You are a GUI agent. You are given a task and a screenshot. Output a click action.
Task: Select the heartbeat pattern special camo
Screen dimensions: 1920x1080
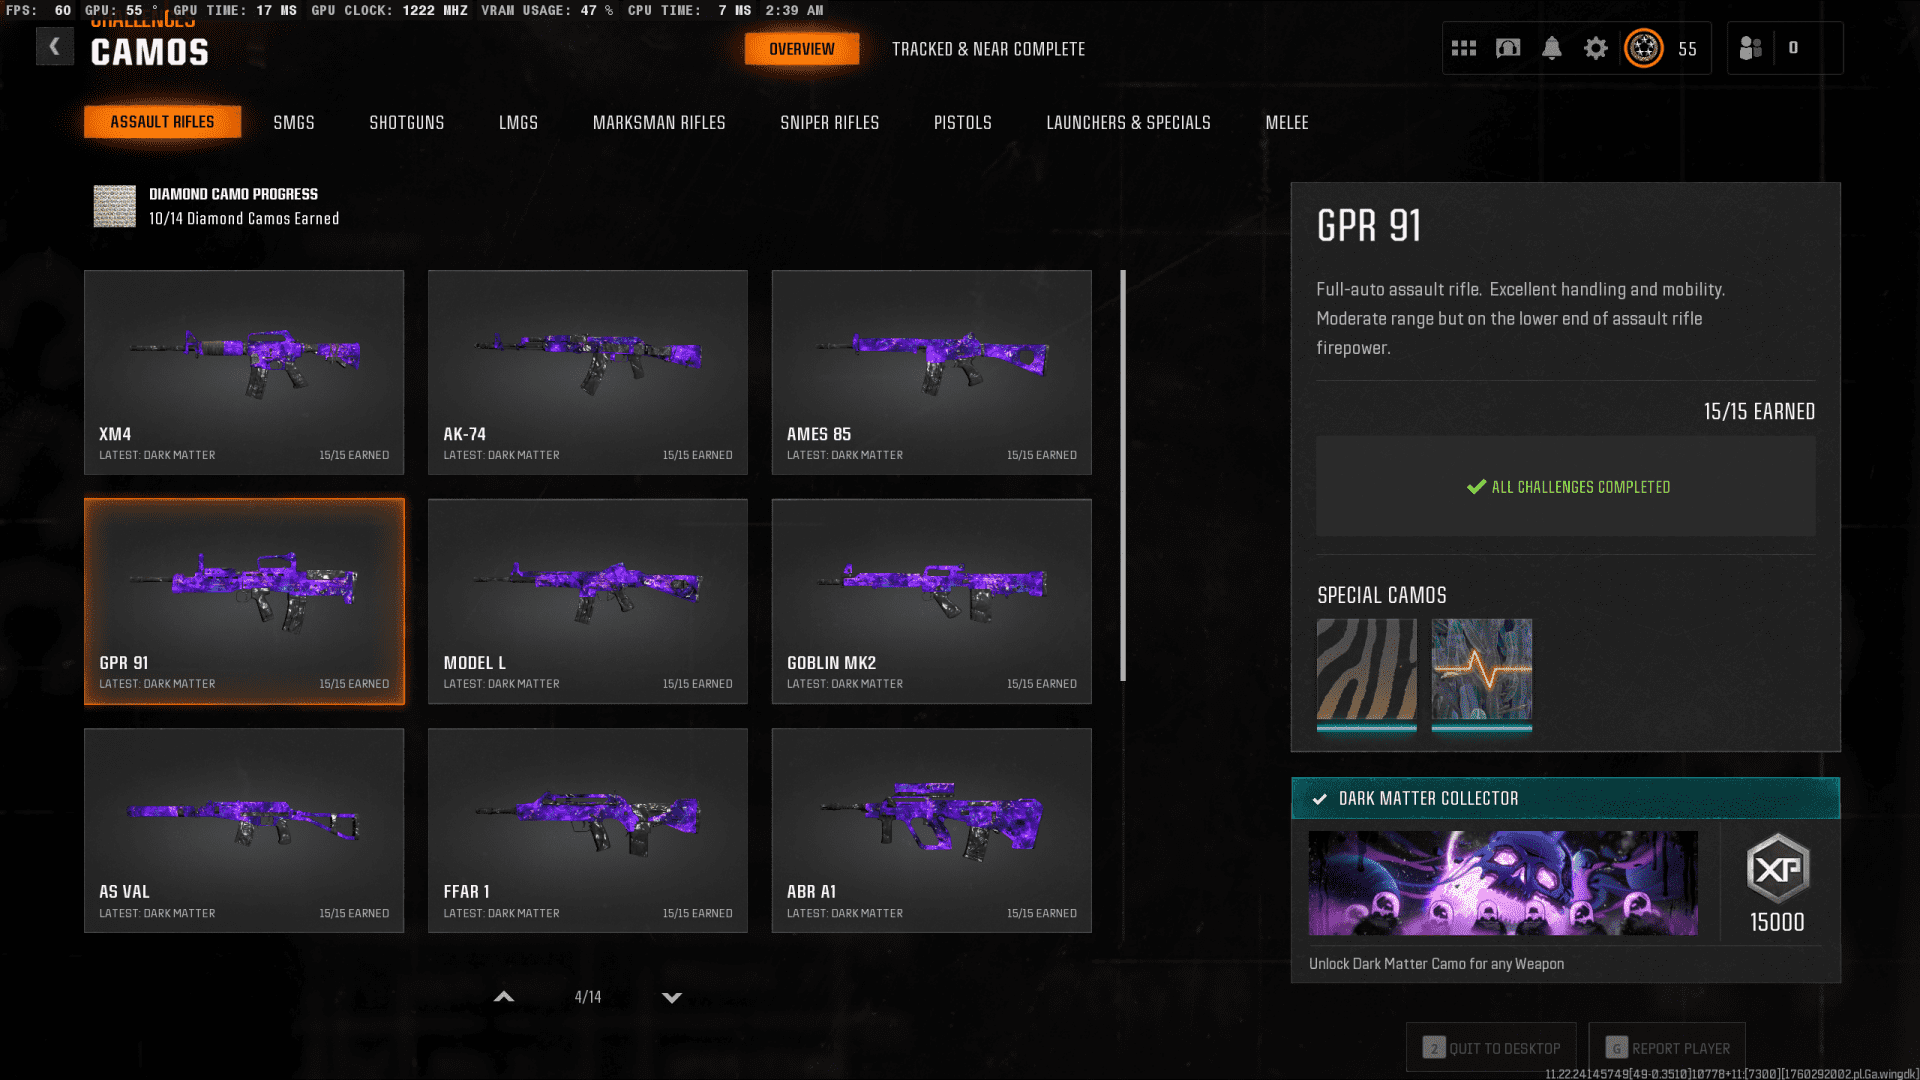click(1481, 672)
